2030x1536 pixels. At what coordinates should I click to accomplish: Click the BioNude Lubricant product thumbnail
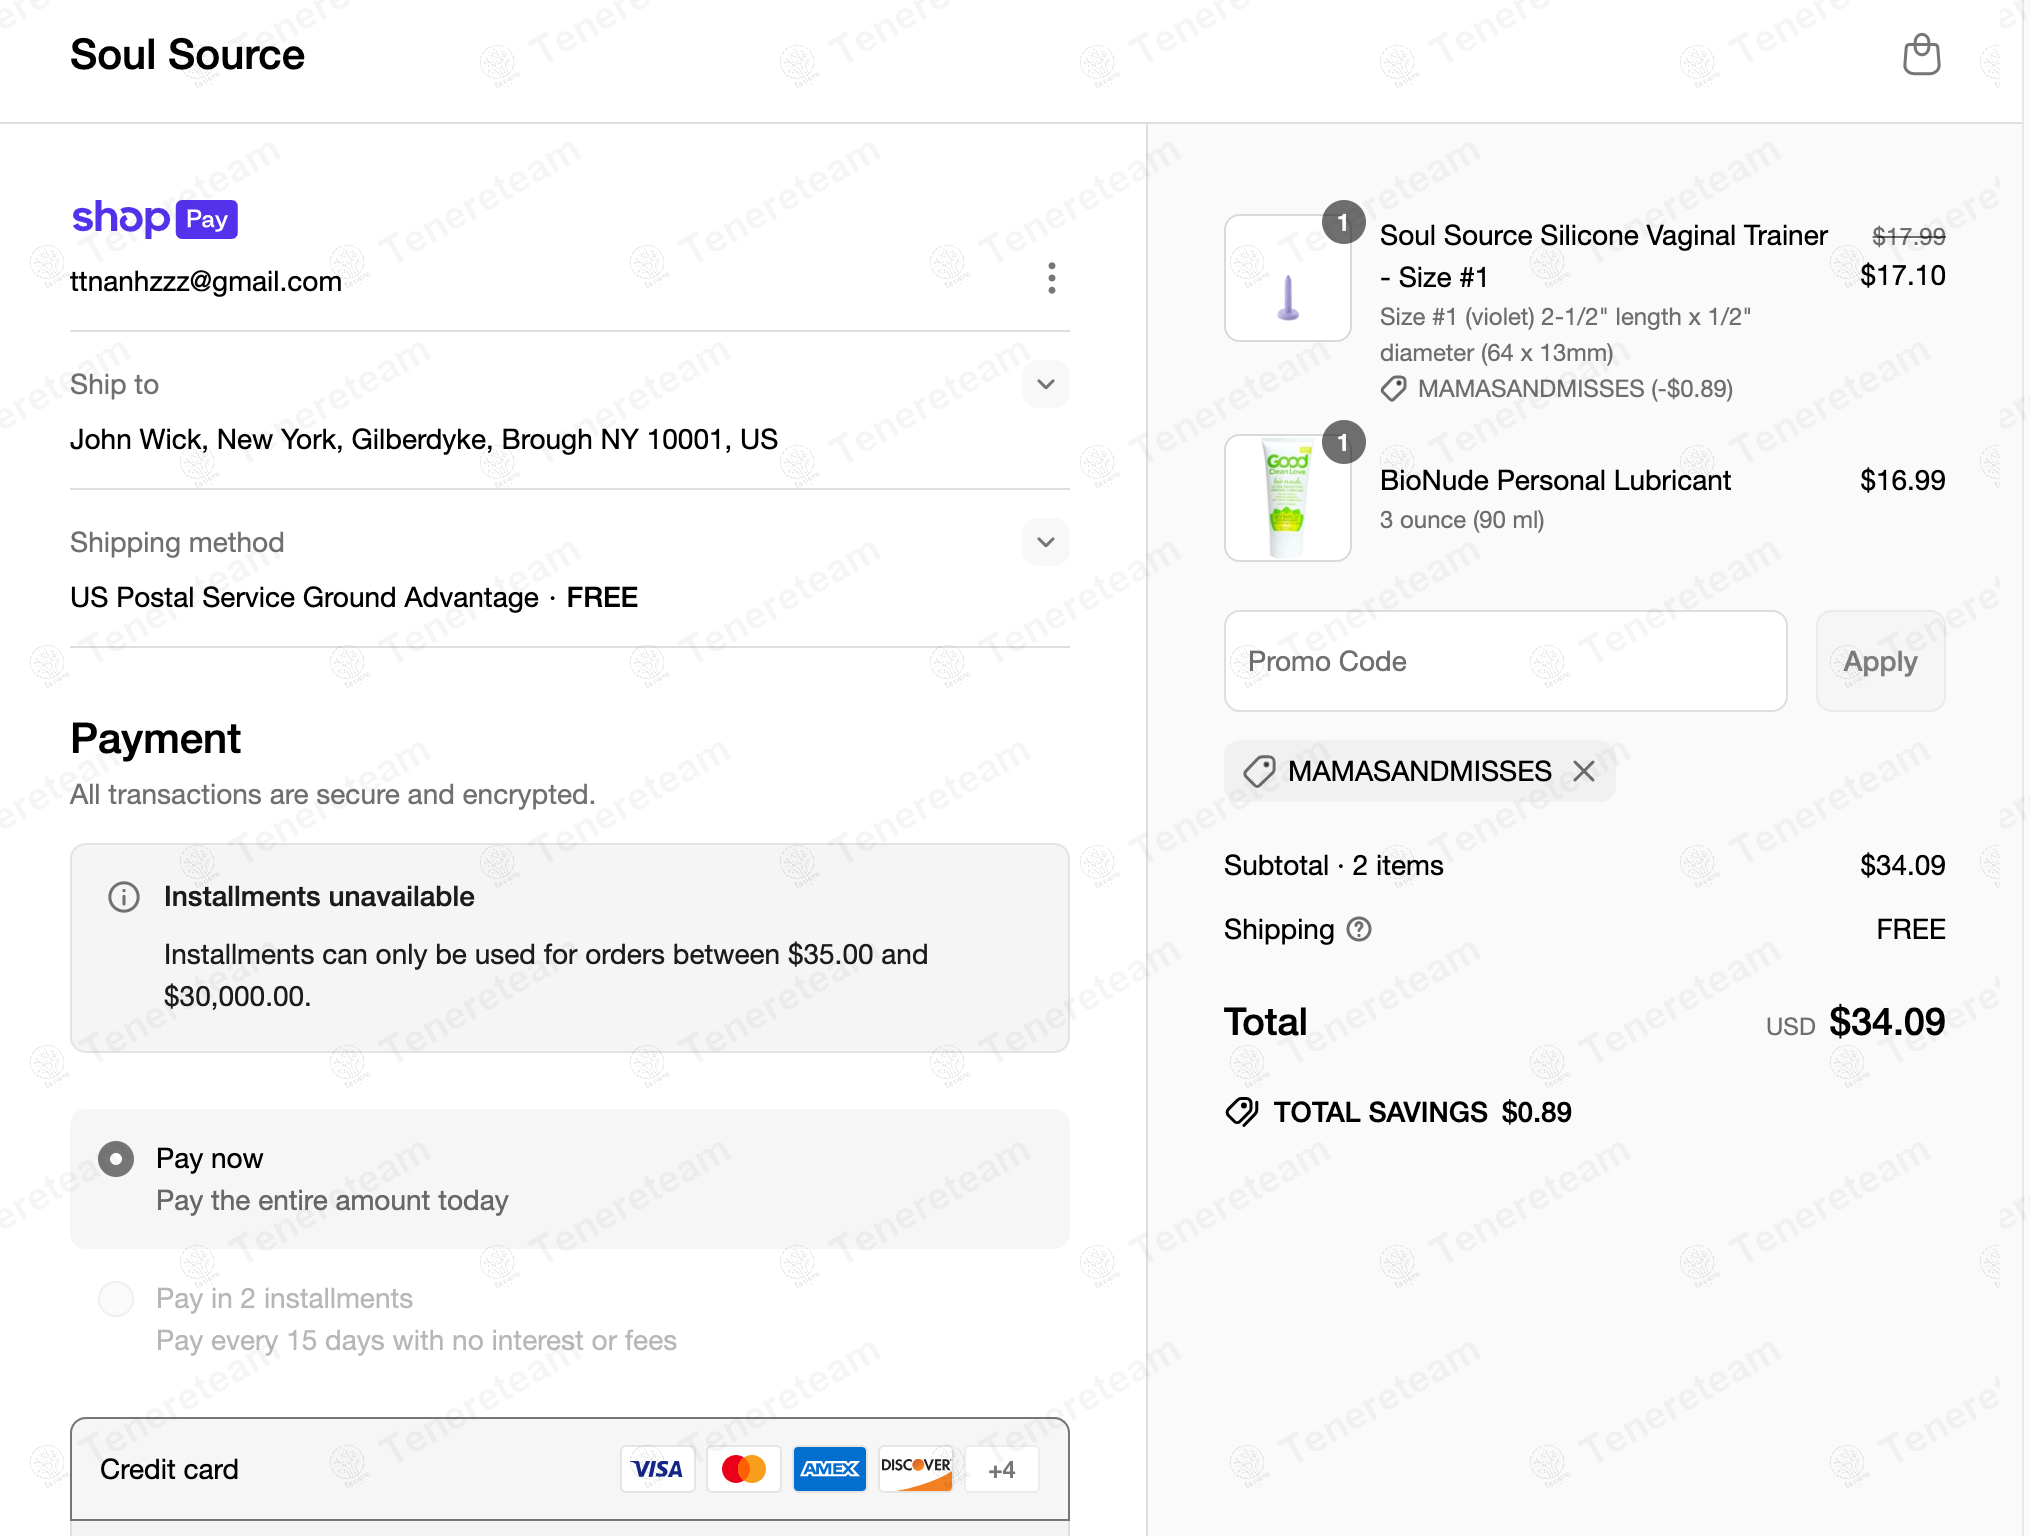[x=1287, y=498]
